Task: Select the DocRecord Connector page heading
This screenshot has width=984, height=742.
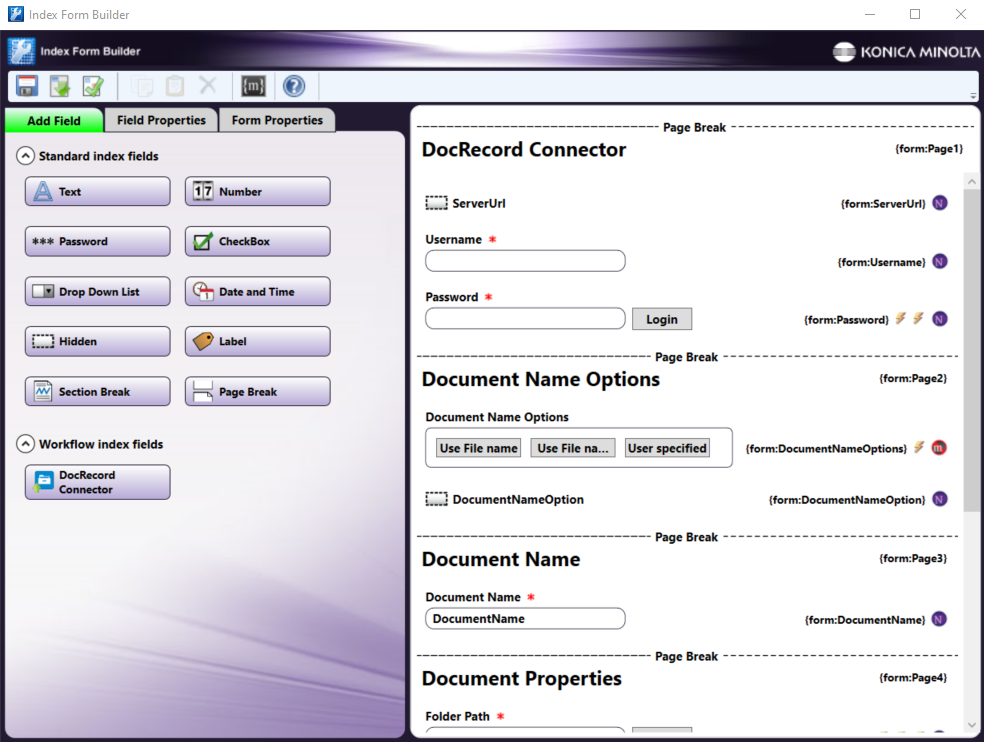Action: [x=523, y=149]
